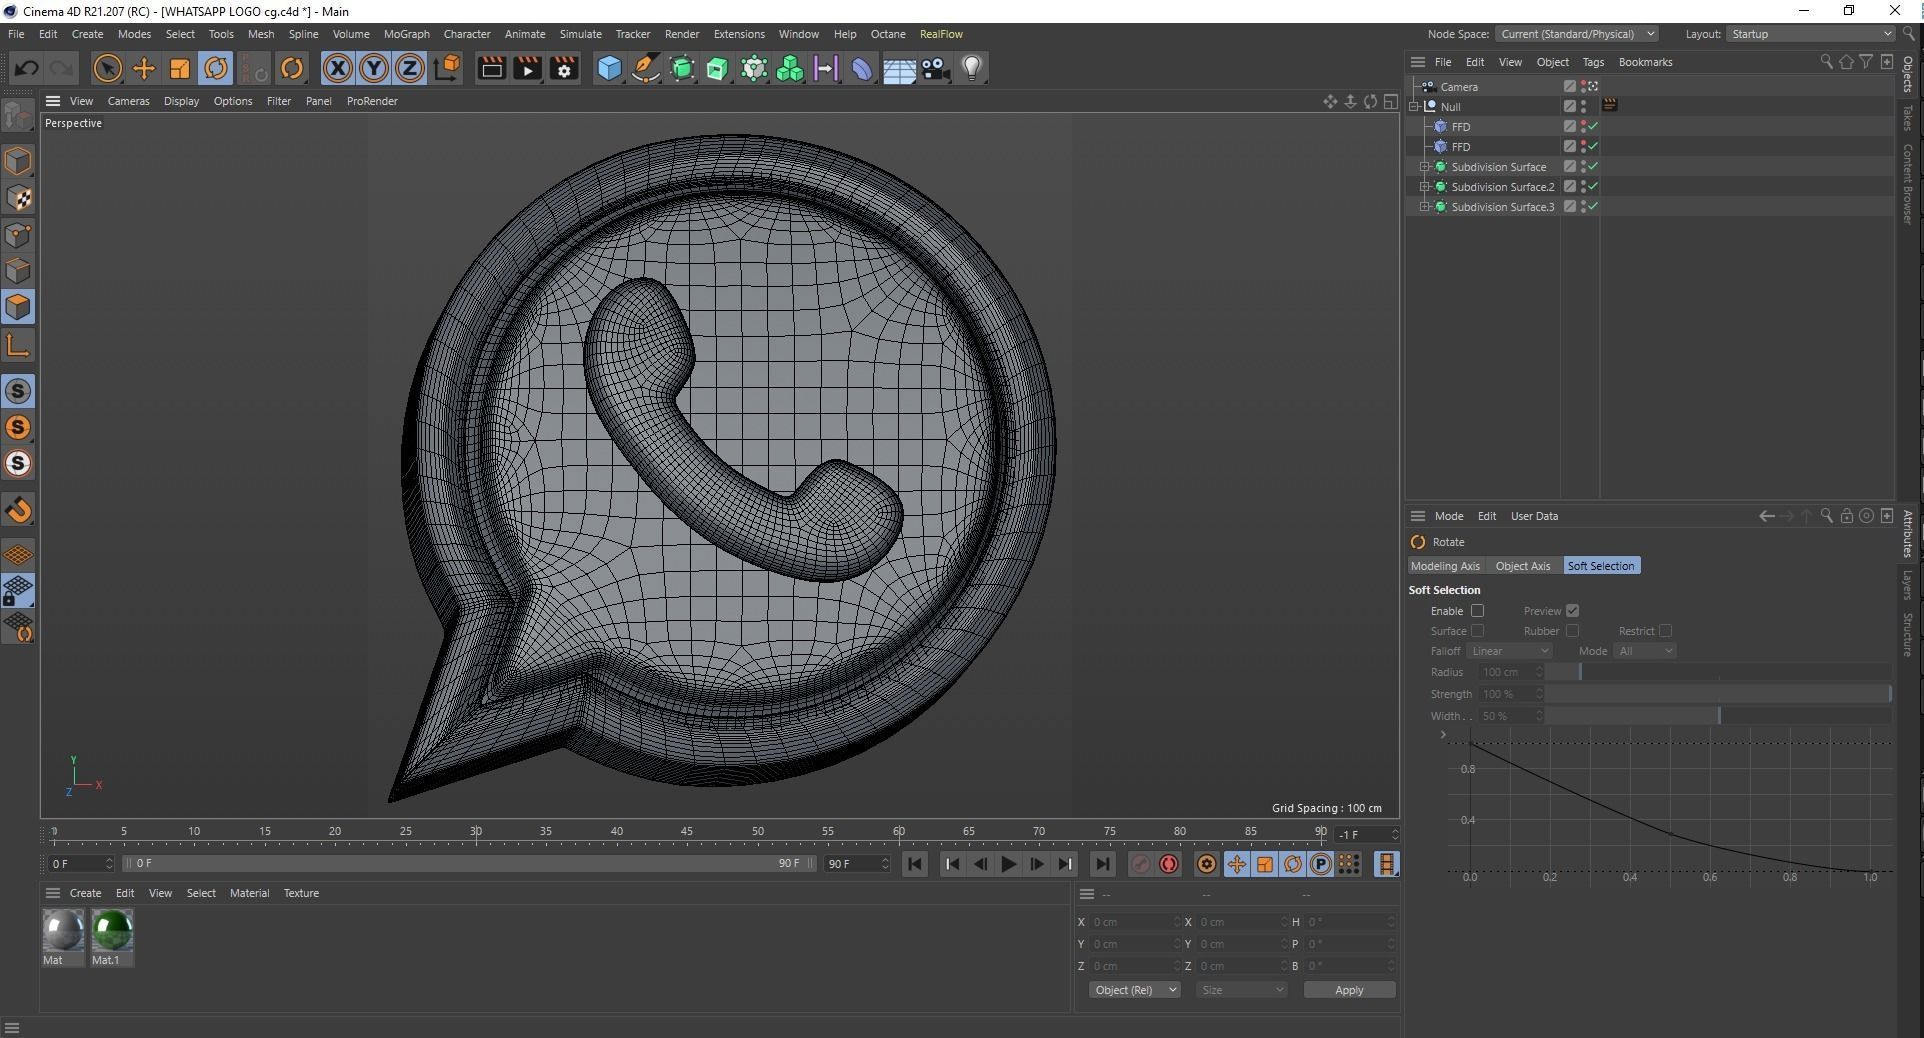This screenshot has height=1038, width=1924.
Task: Open the Deformer Bend icon
Action: click(862, 68)
